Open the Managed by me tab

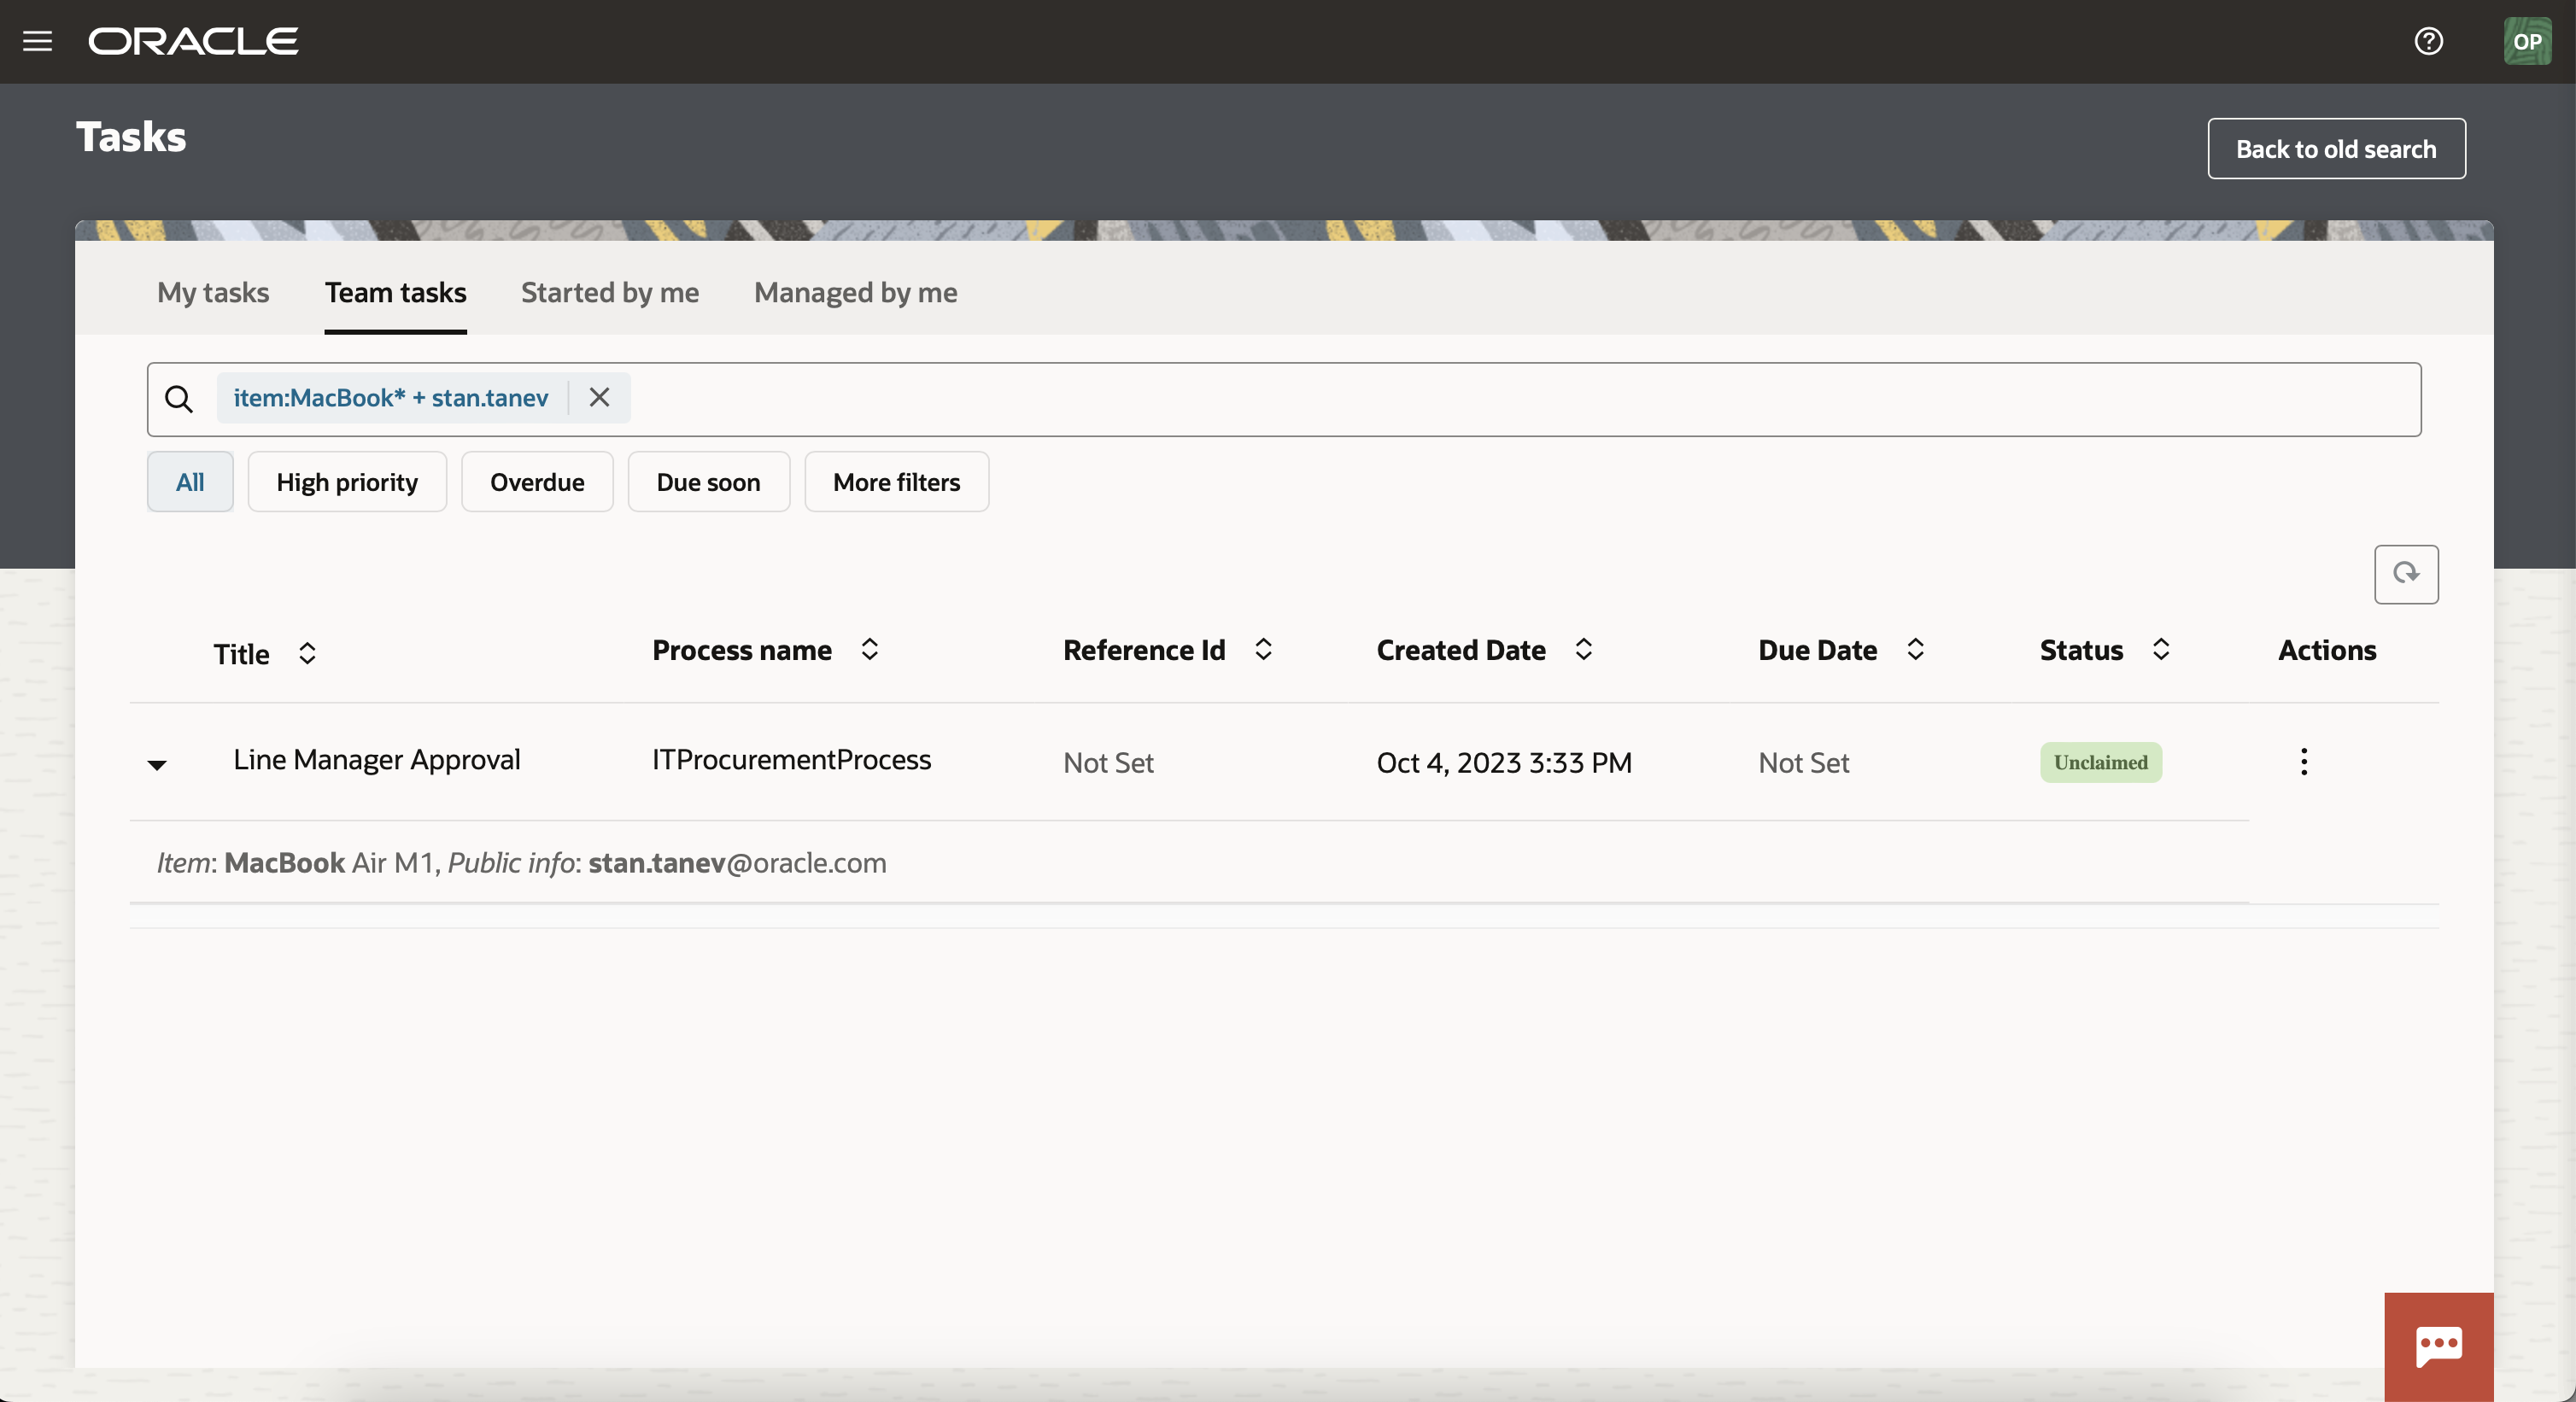click(855, 293)
